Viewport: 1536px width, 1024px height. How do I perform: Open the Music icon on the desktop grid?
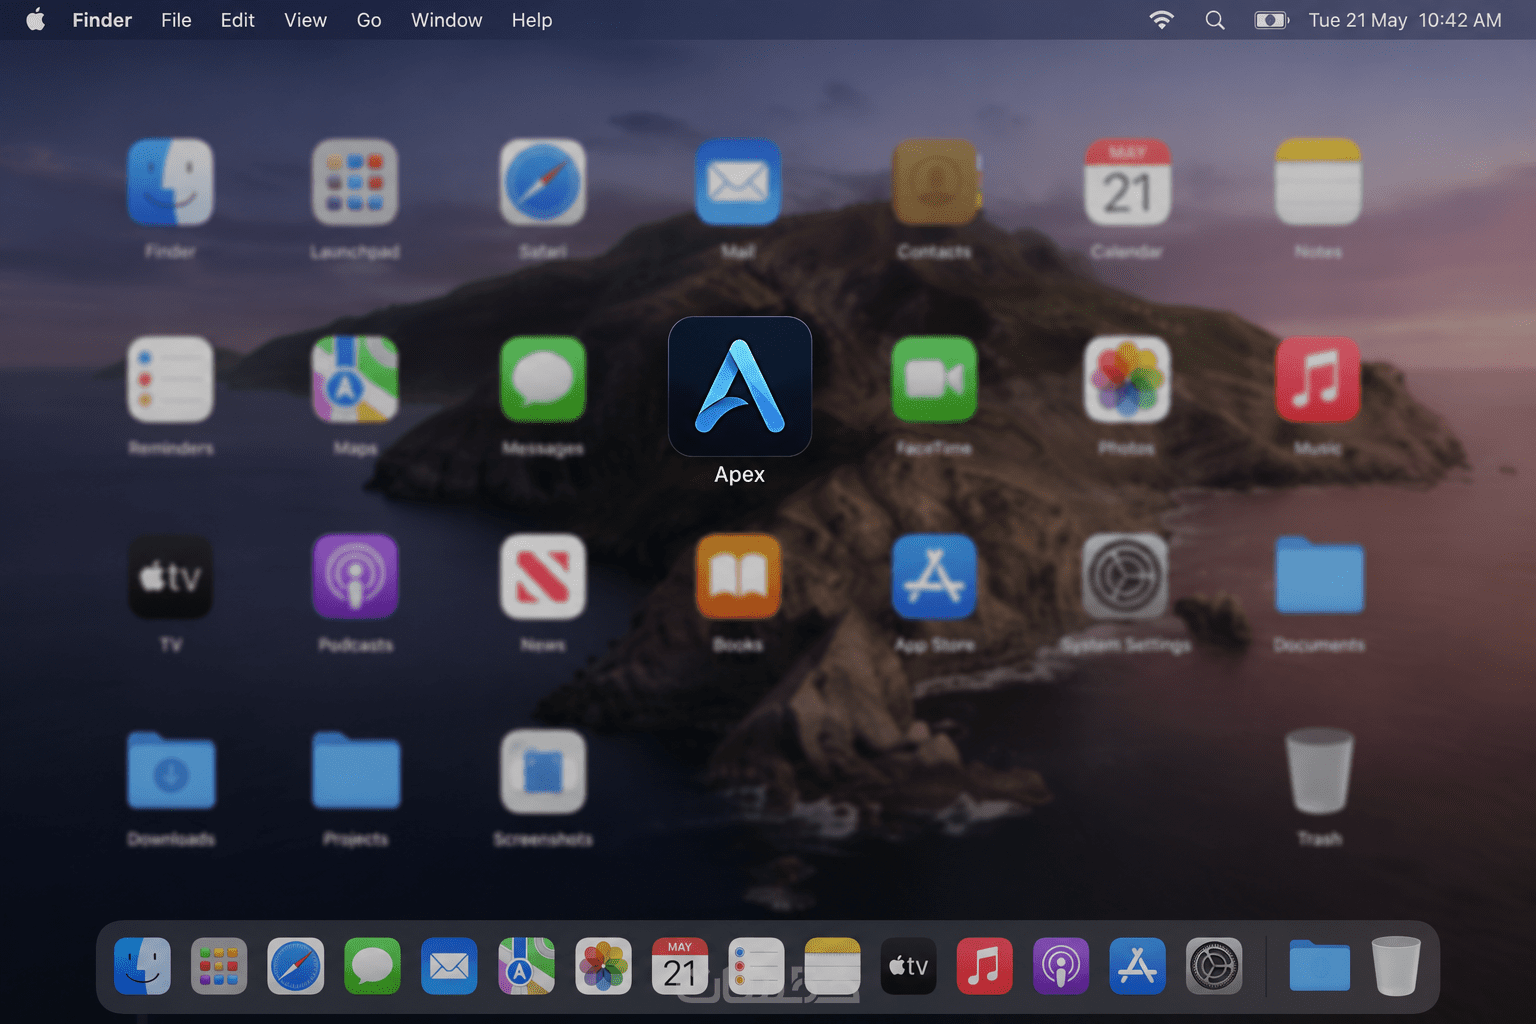pyautogui.click(x=1318, y=379)
